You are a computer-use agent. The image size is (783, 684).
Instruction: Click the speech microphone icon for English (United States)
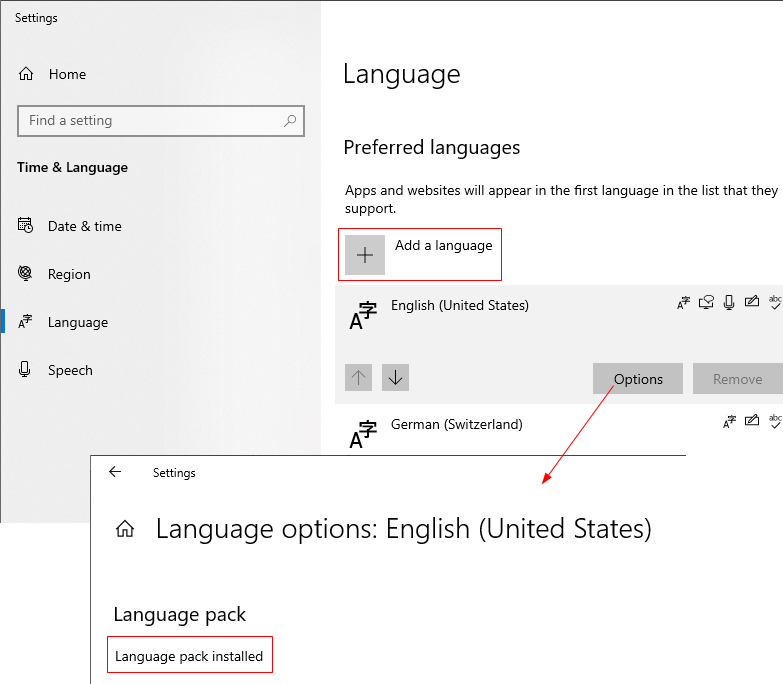point(729,302)
